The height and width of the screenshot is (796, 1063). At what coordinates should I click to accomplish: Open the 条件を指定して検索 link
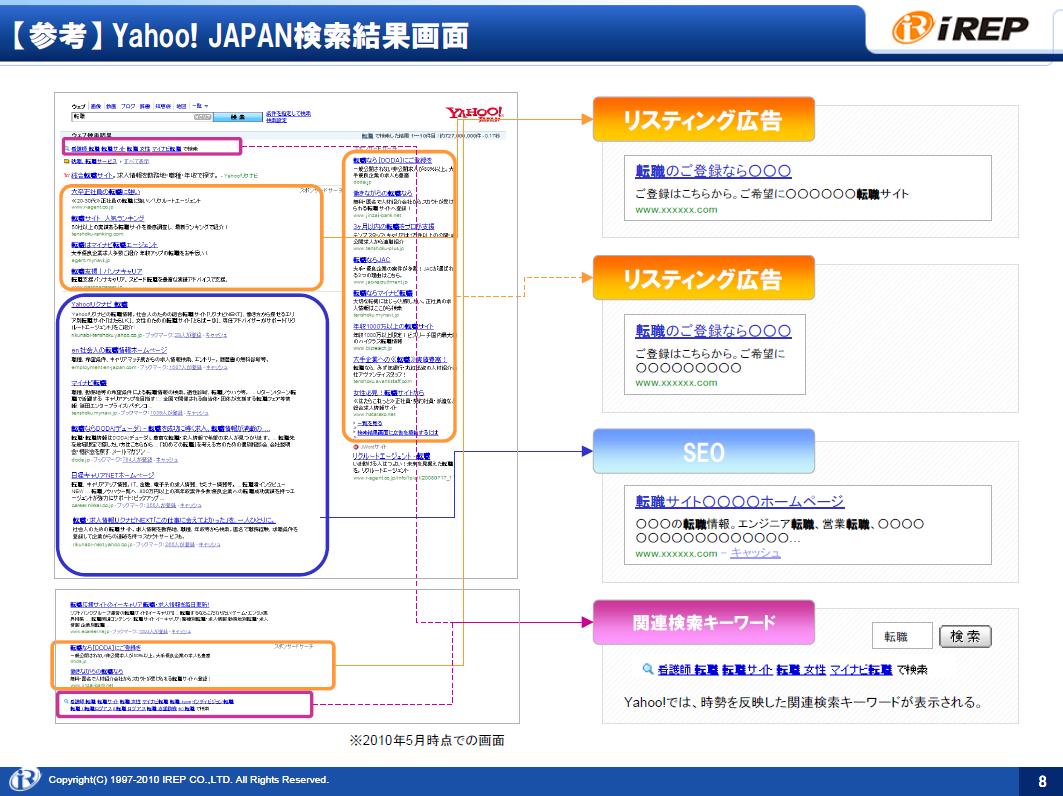click(288, 113)
